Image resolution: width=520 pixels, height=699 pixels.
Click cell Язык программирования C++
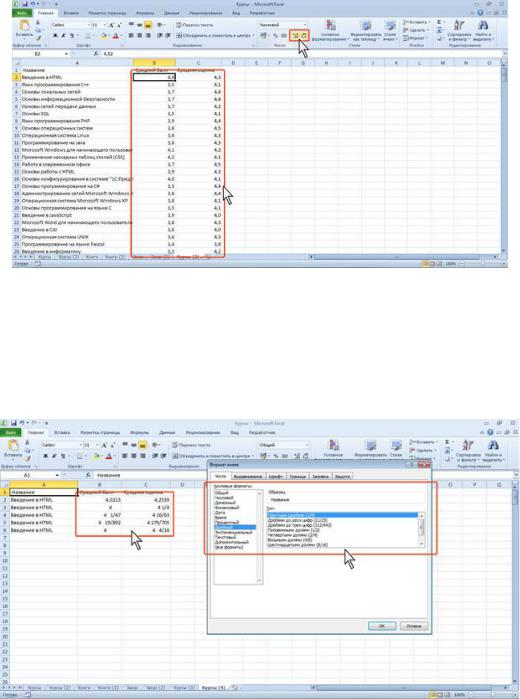click(77, 84)
